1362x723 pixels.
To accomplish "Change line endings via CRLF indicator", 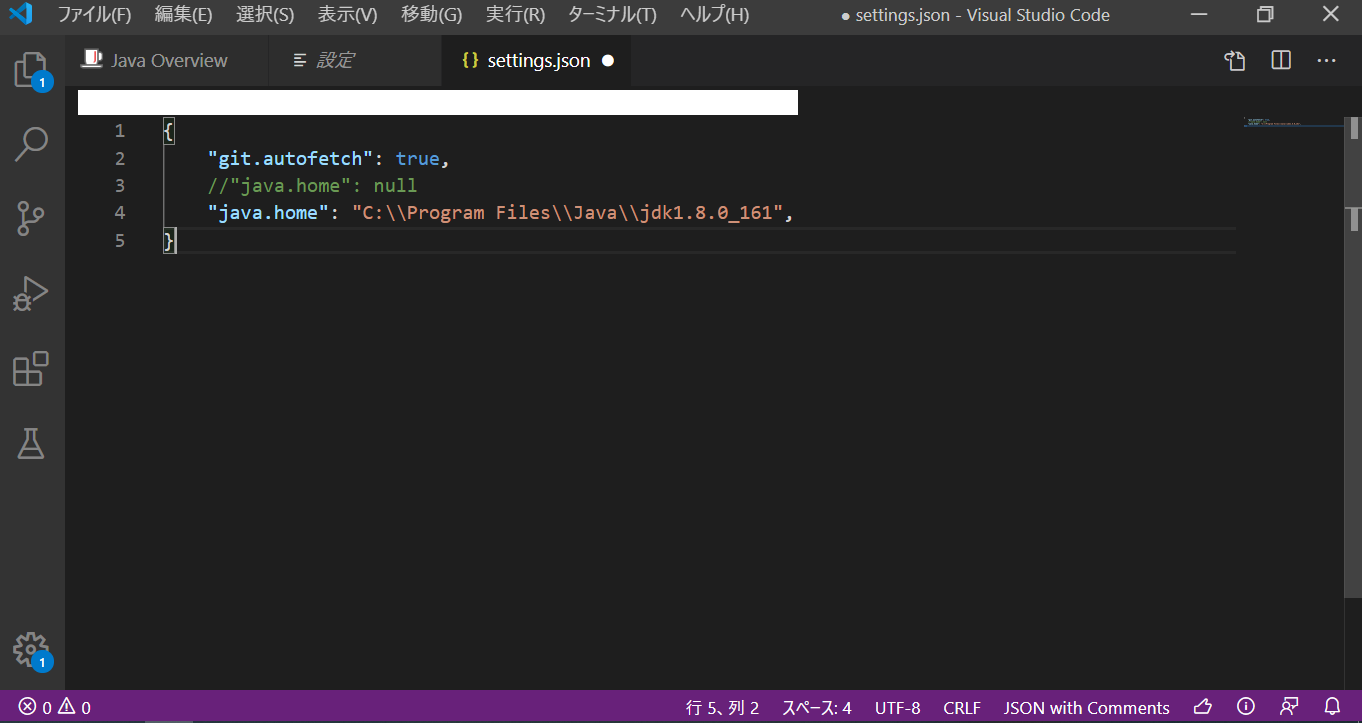I will [x=962, y=708].
